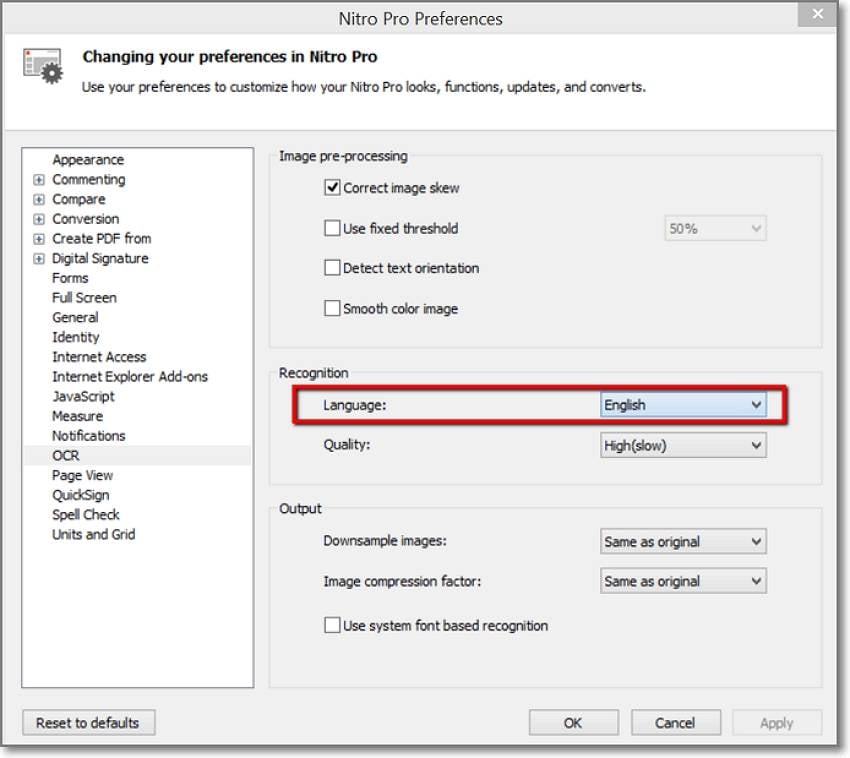The image size is (850, 758).
Task: Close the Nitro Pro Preferences dialog
Action: click(817, 14)
